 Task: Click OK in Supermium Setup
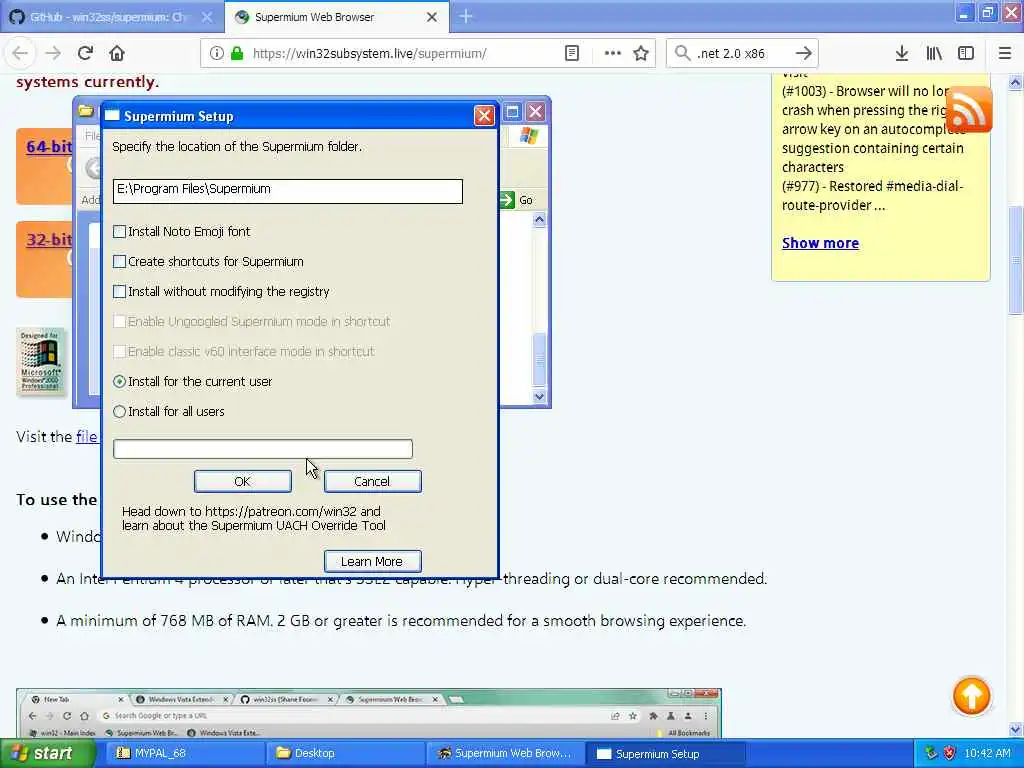(243, 481)
